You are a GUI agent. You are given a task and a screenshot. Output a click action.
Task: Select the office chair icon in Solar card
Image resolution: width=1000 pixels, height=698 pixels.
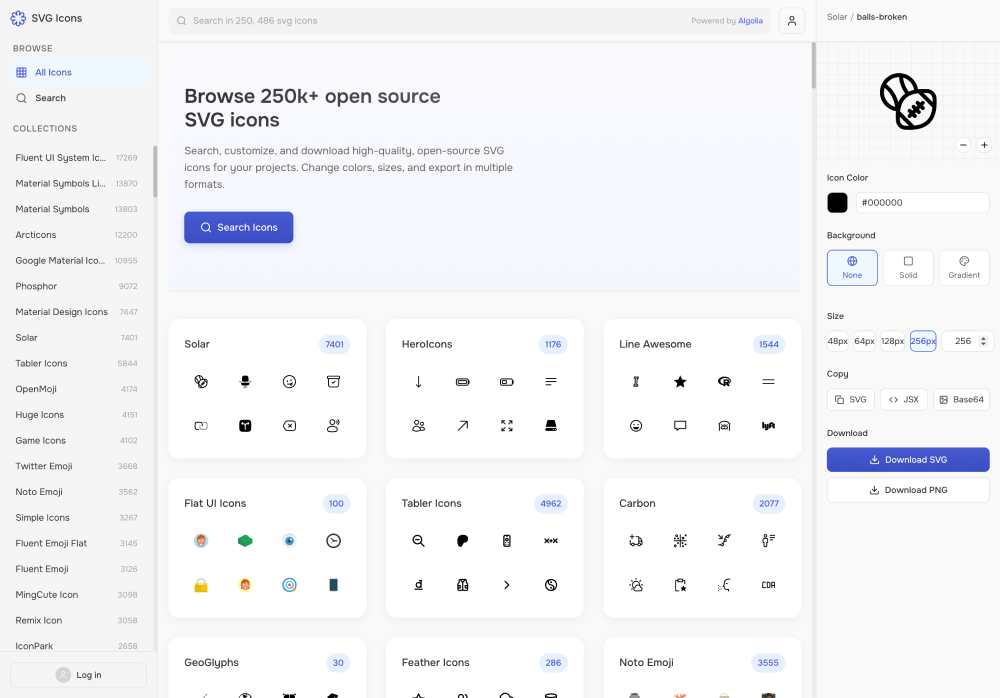point(245,382)
